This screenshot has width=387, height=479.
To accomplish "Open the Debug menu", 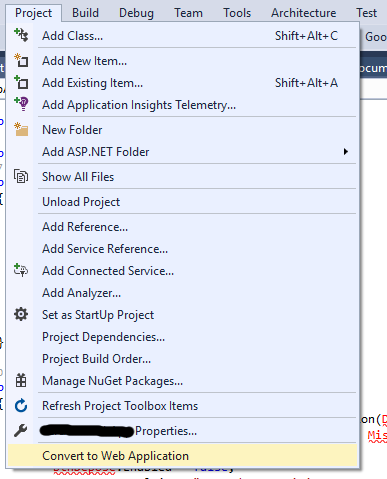I will pos(136,13).
